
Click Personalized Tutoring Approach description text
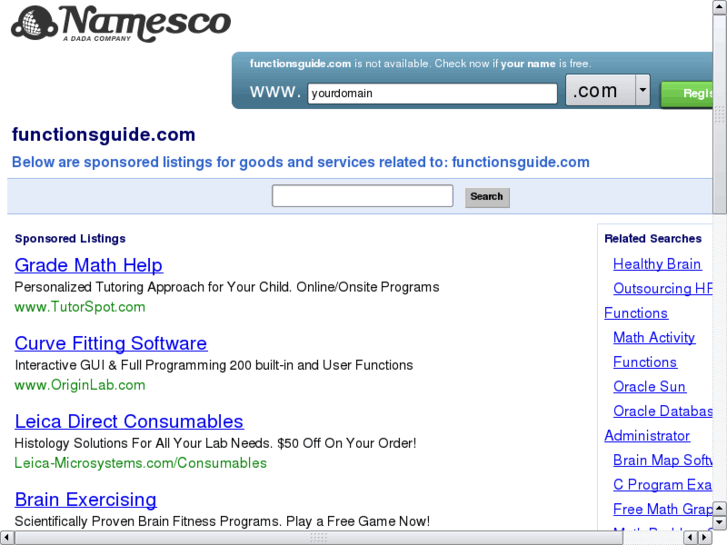click(227, 287)
